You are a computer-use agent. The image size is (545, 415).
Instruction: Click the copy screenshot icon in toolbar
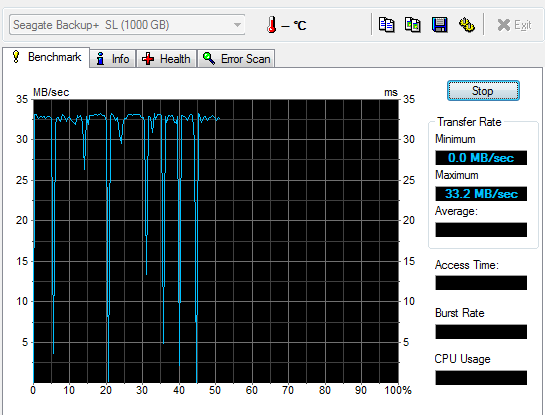413,25
